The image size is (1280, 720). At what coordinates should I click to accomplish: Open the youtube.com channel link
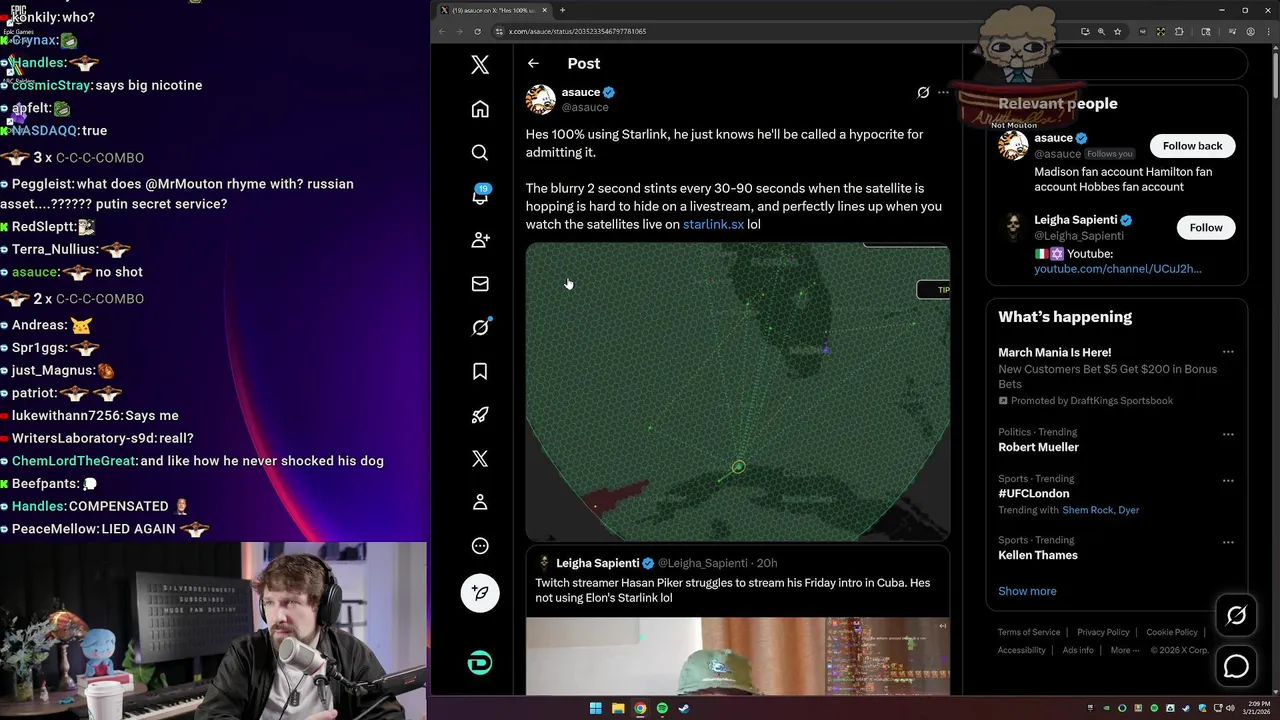[x=1118, y=269]
